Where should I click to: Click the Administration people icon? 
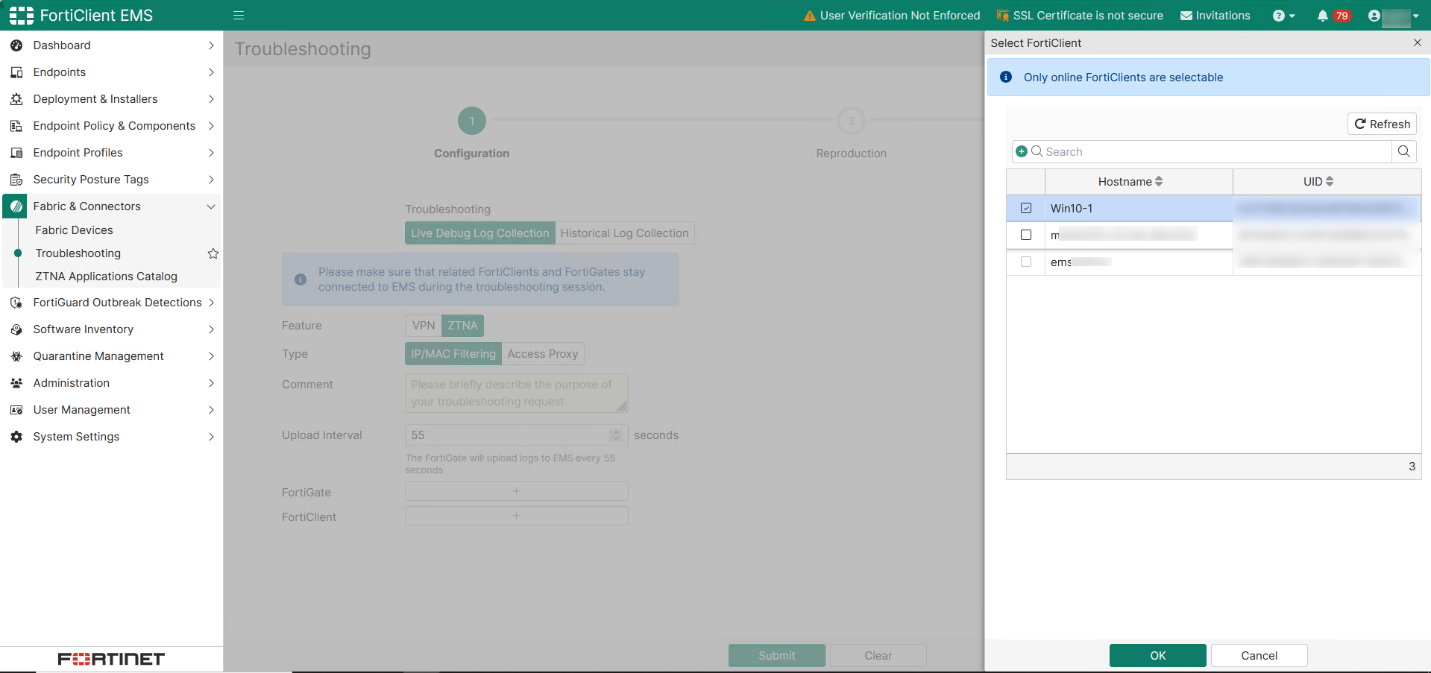[x=16, y=383]
